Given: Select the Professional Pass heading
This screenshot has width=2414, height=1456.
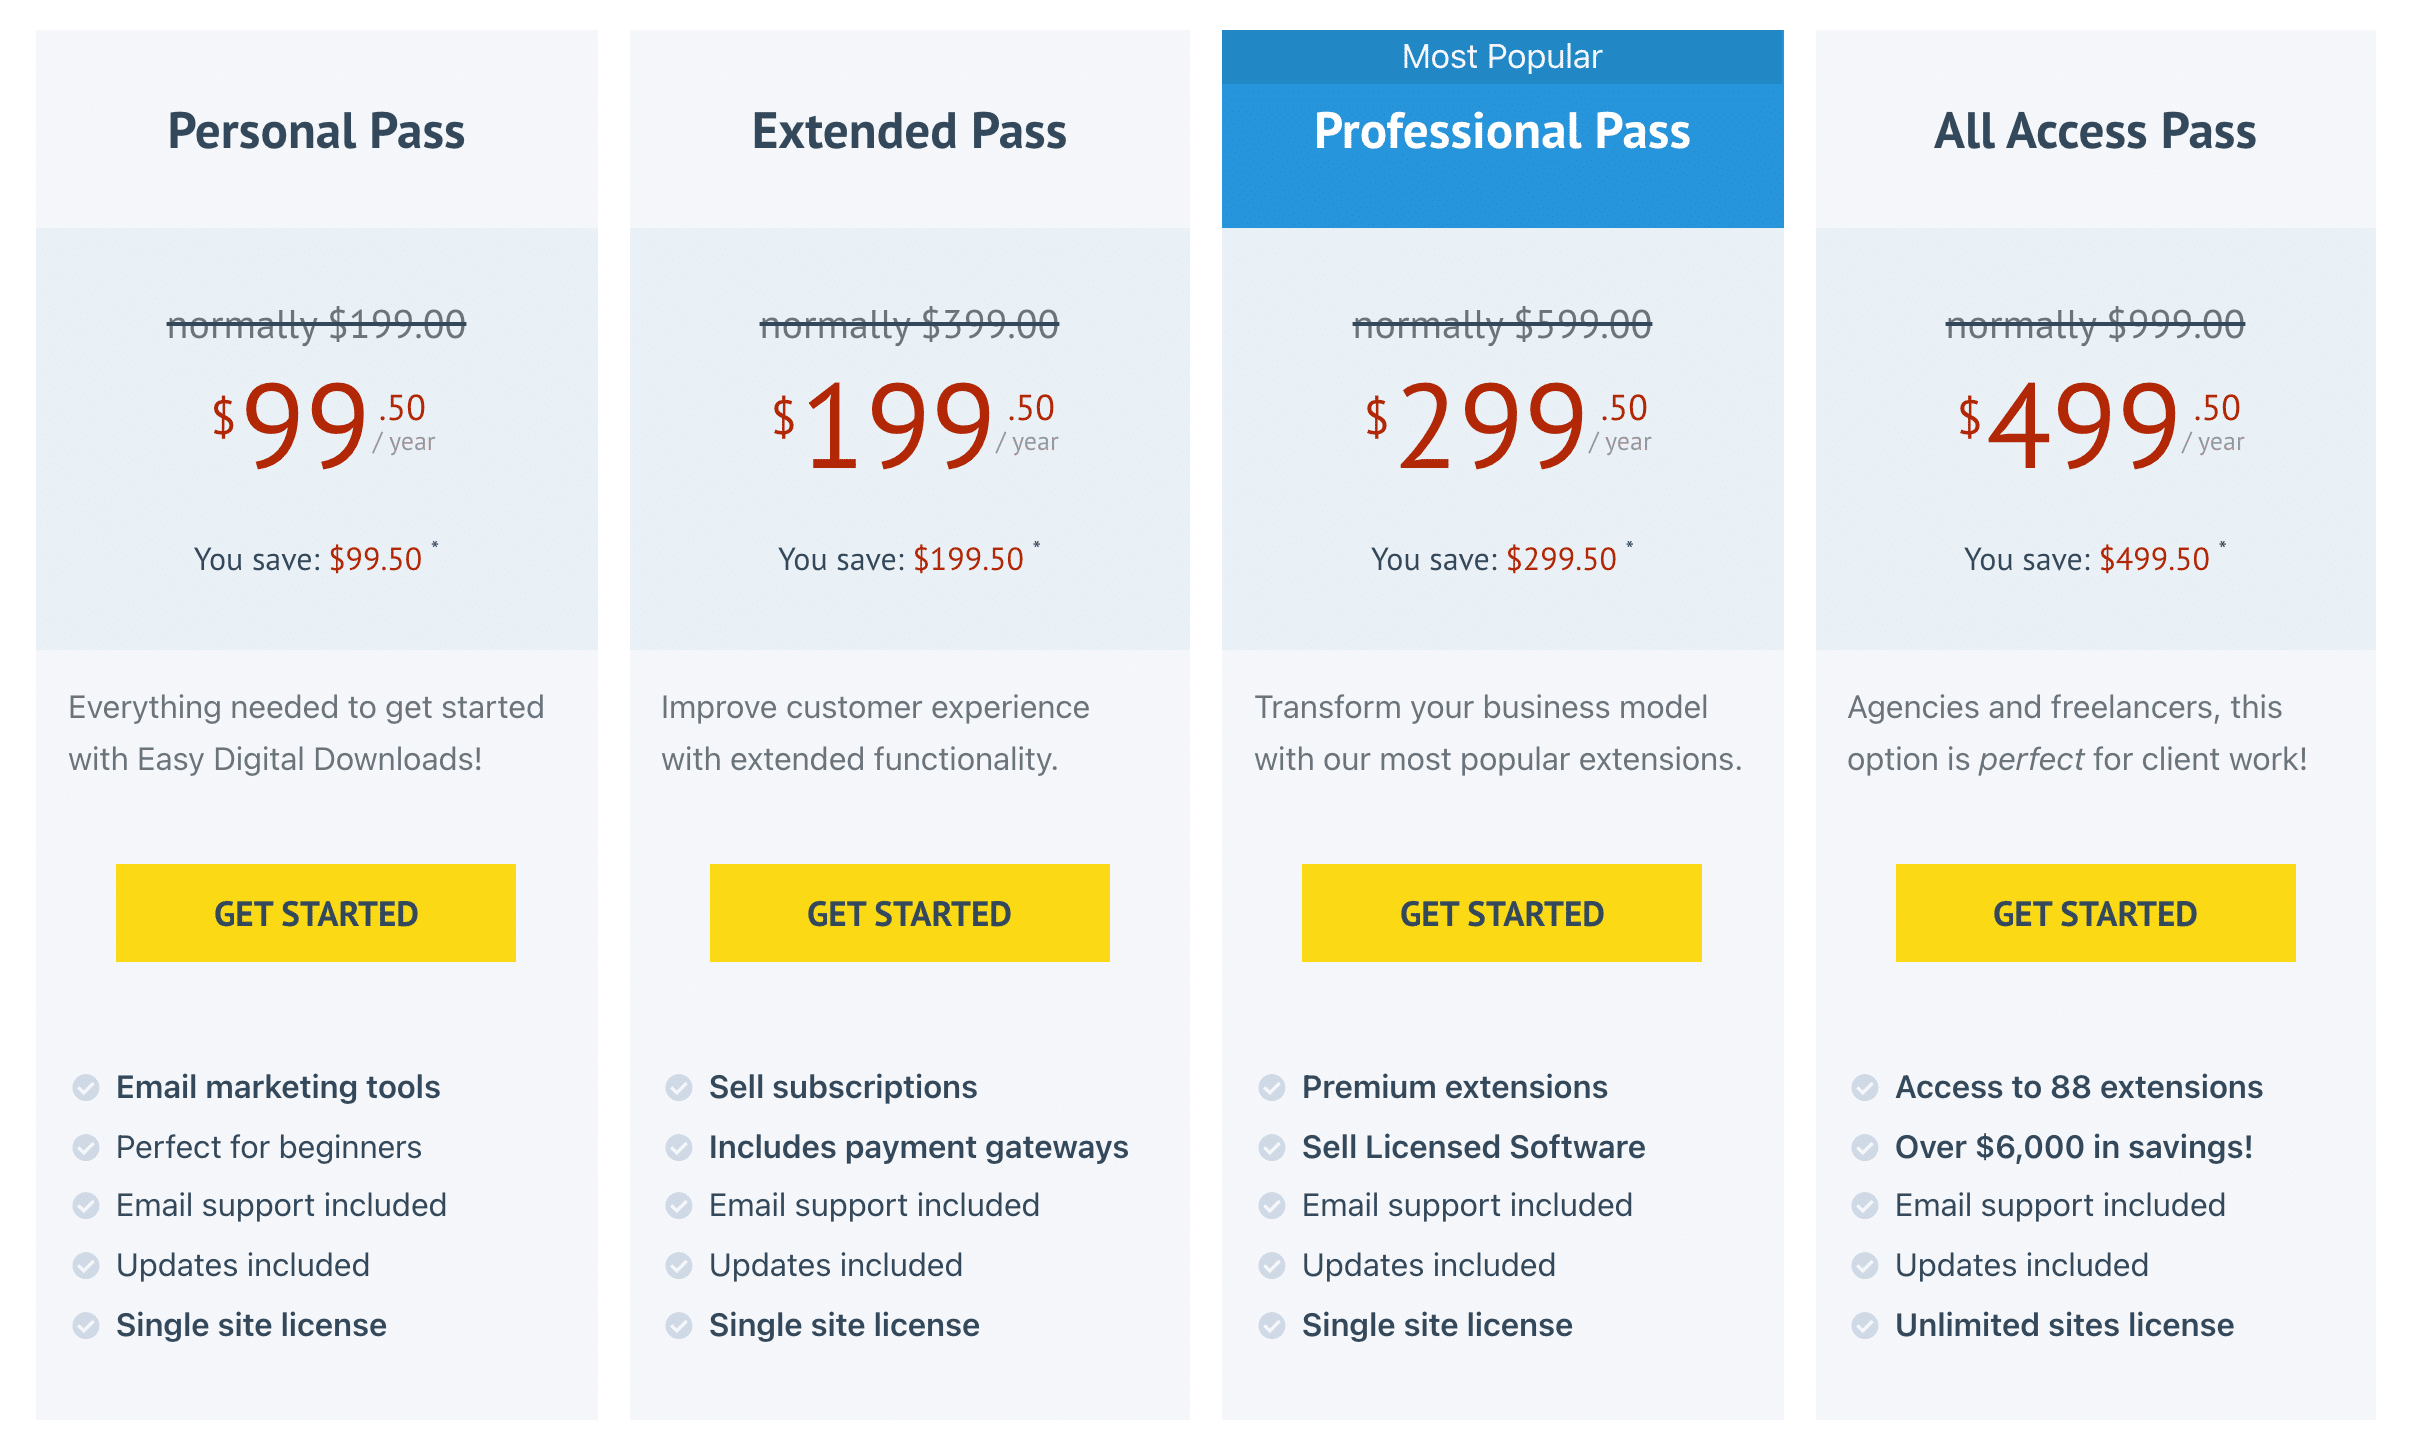Looking at the screenshot, I should click(x=1502, y=132).
